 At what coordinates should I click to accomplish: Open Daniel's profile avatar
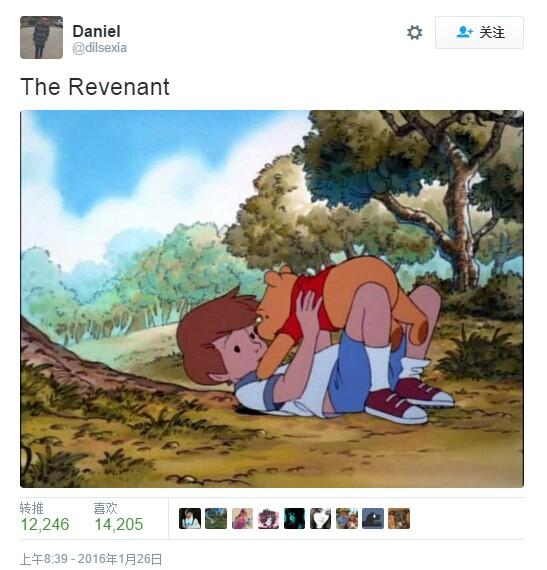pos(41,37)
